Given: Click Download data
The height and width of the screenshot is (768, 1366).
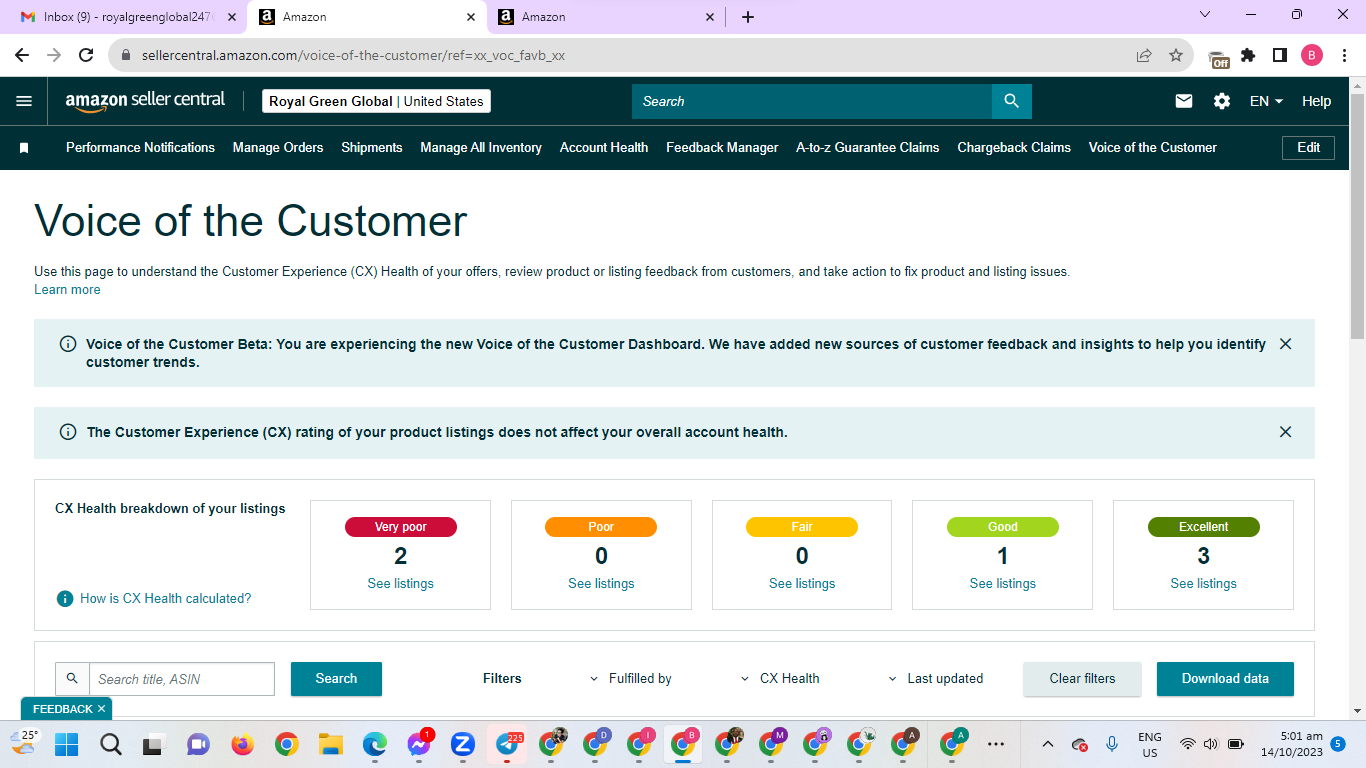Looking at the screenshot, I should click(x=1225, y=679).
